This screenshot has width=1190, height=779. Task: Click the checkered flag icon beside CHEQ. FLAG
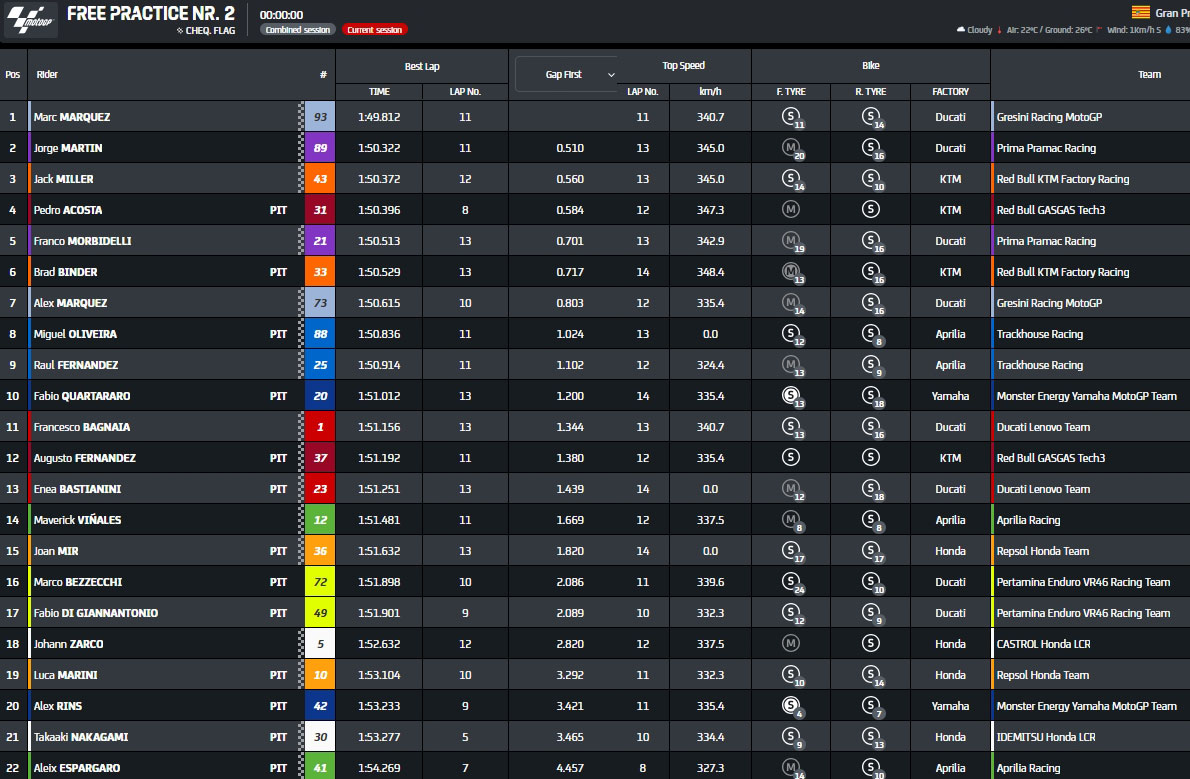(x=179, y=30)
